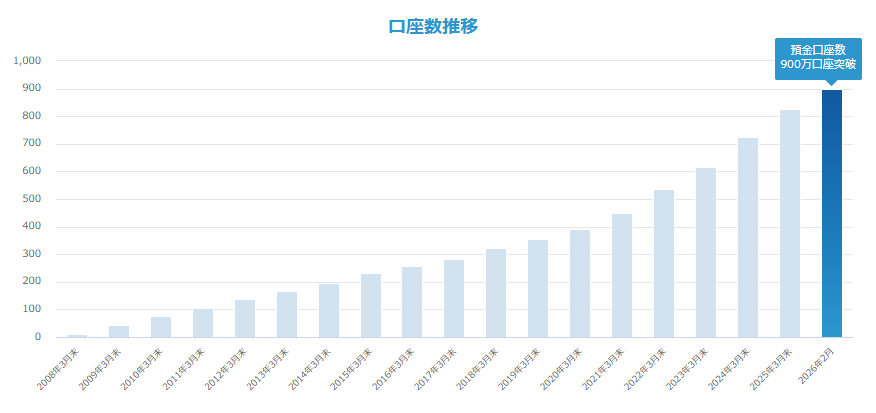Click the 2018年3月末 axis label
This screenshot has height=413, width=876.
pos(478,369)
